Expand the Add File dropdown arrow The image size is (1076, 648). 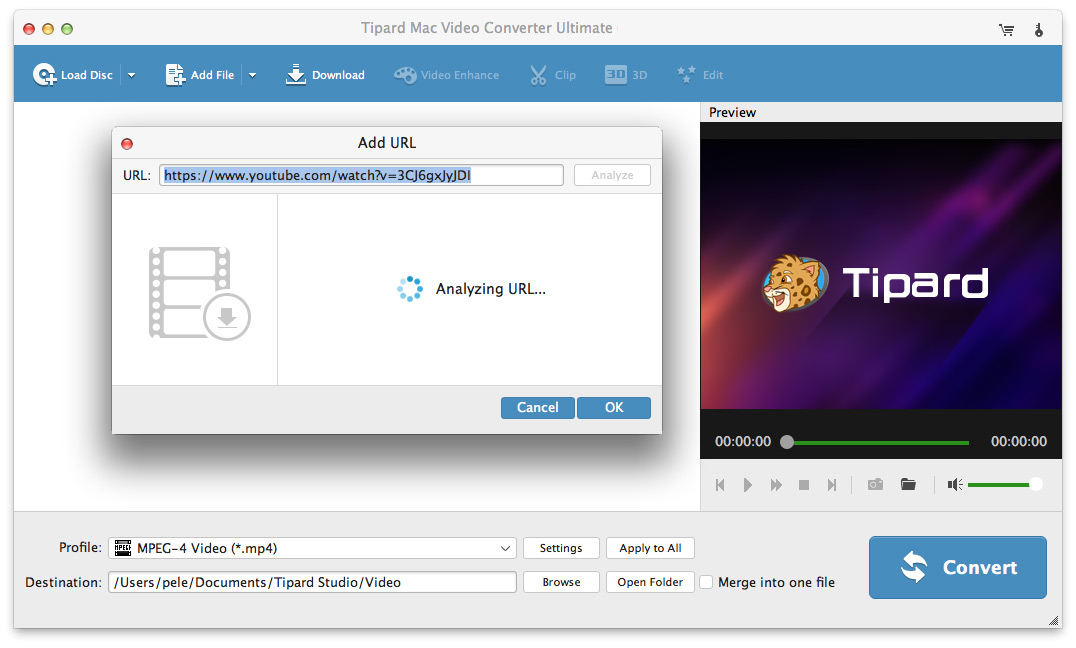253,75
